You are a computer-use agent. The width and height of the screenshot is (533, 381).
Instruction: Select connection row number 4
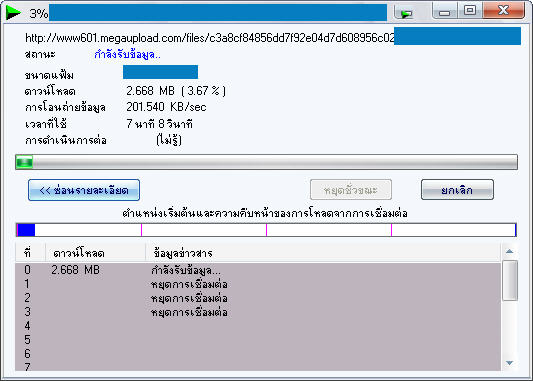pyautogui.click(x=258, y=326)
